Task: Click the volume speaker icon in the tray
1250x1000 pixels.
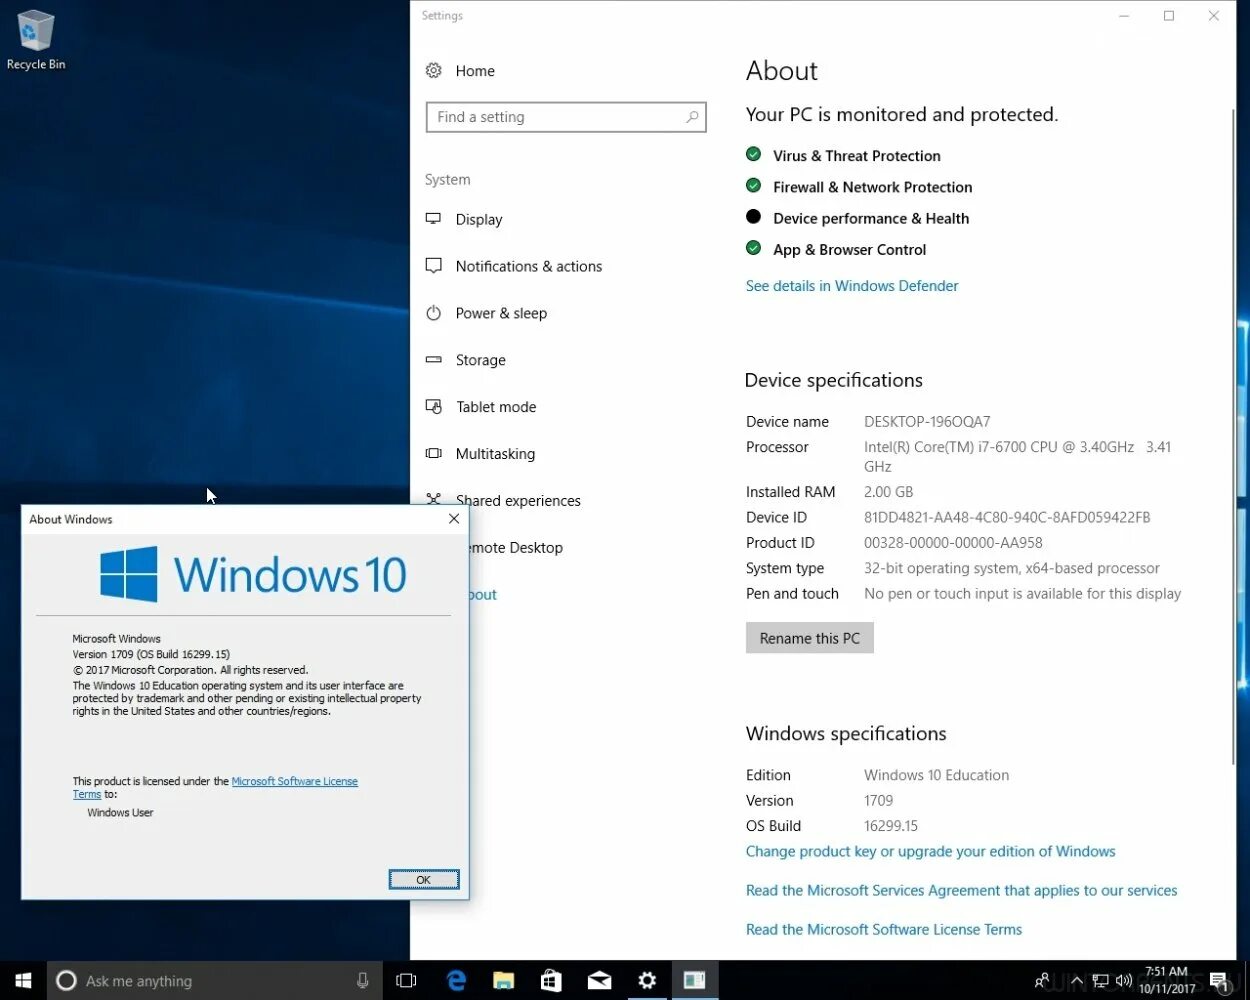Action: pyautogui.click(x=1124, y=981)
